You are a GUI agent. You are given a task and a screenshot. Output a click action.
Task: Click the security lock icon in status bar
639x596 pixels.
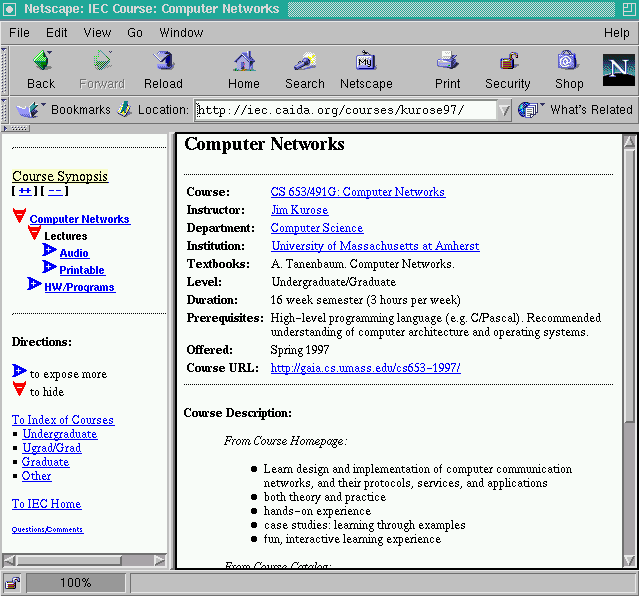[13, 583]
